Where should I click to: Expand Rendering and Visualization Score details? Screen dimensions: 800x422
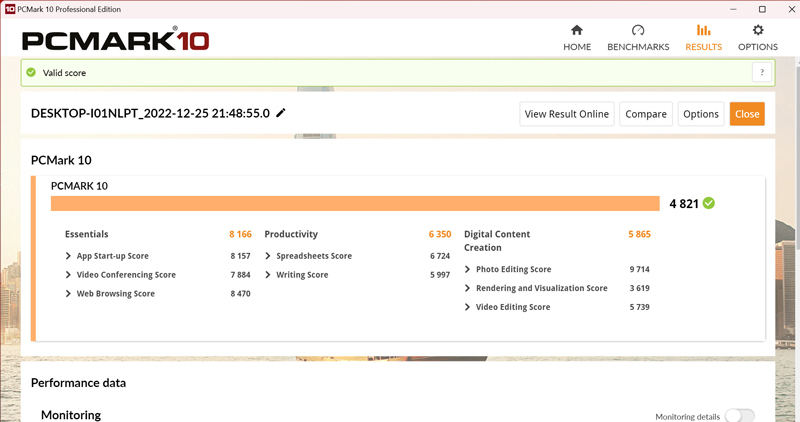tap(467, 288)
